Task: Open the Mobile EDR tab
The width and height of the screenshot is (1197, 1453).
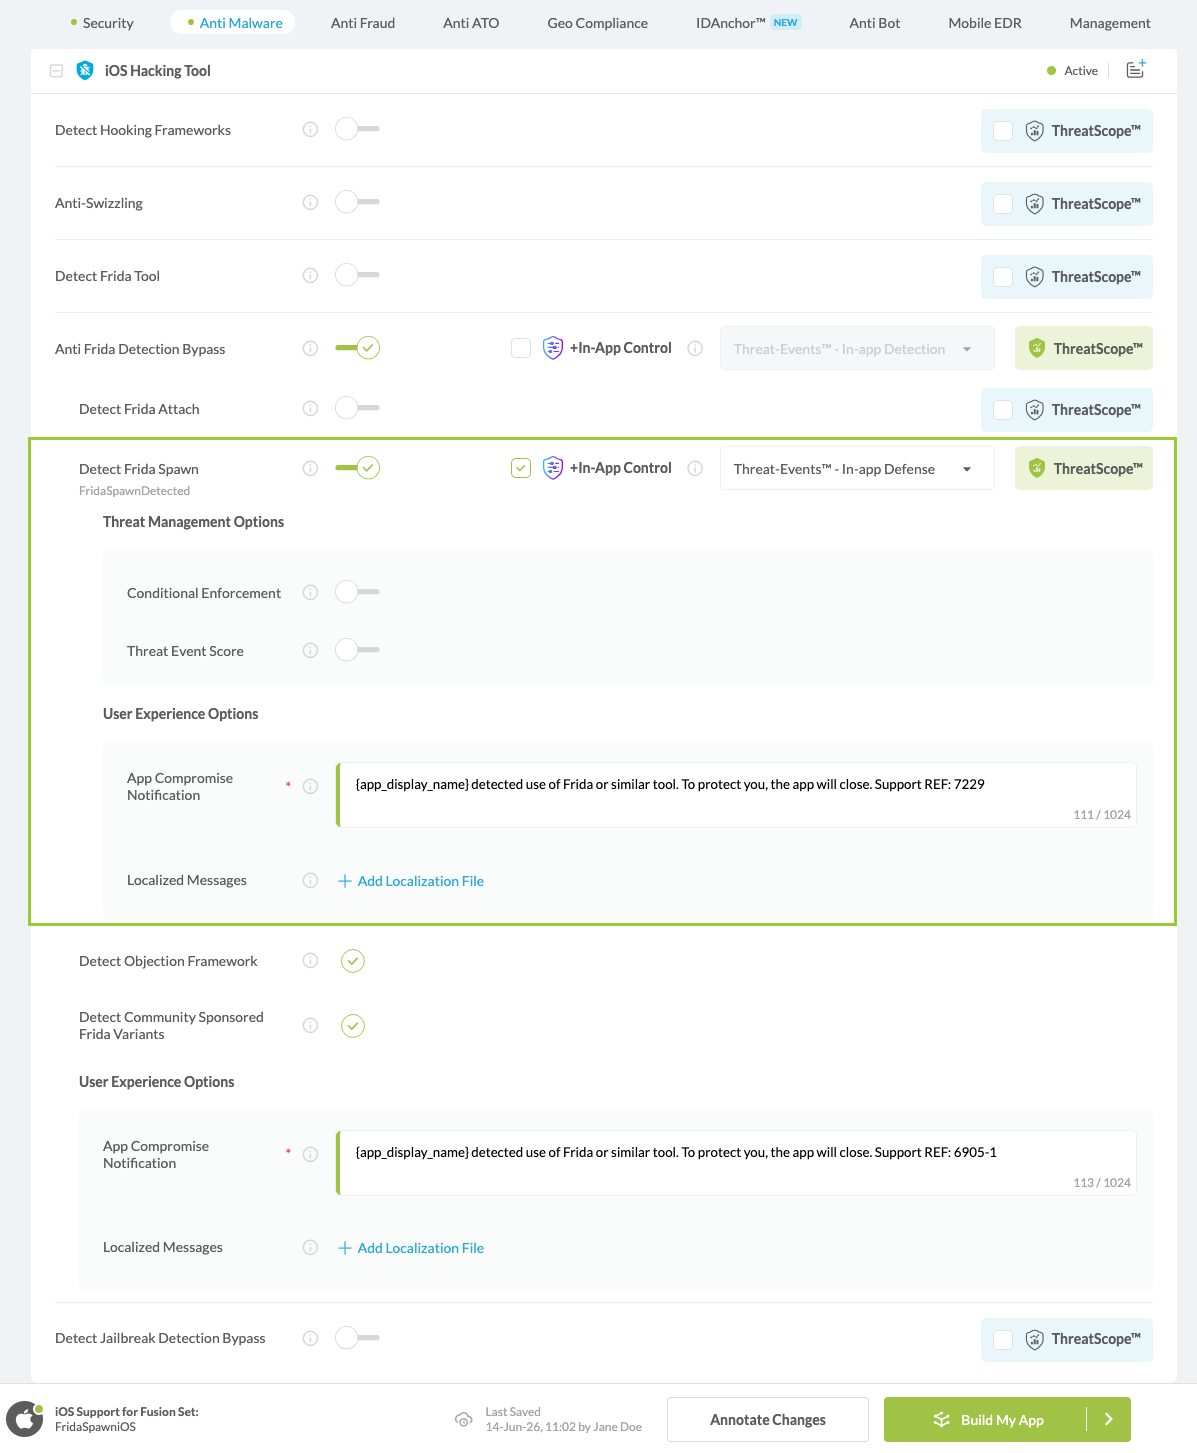Action: [985, 22]
